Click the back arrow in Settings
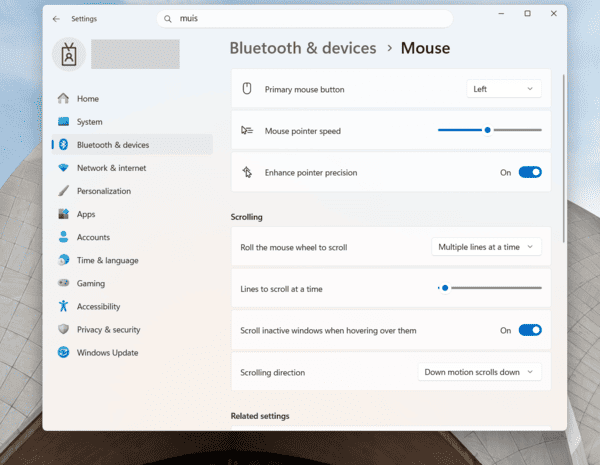The width and height of the screenshot is (600, 465). [56, 19]
